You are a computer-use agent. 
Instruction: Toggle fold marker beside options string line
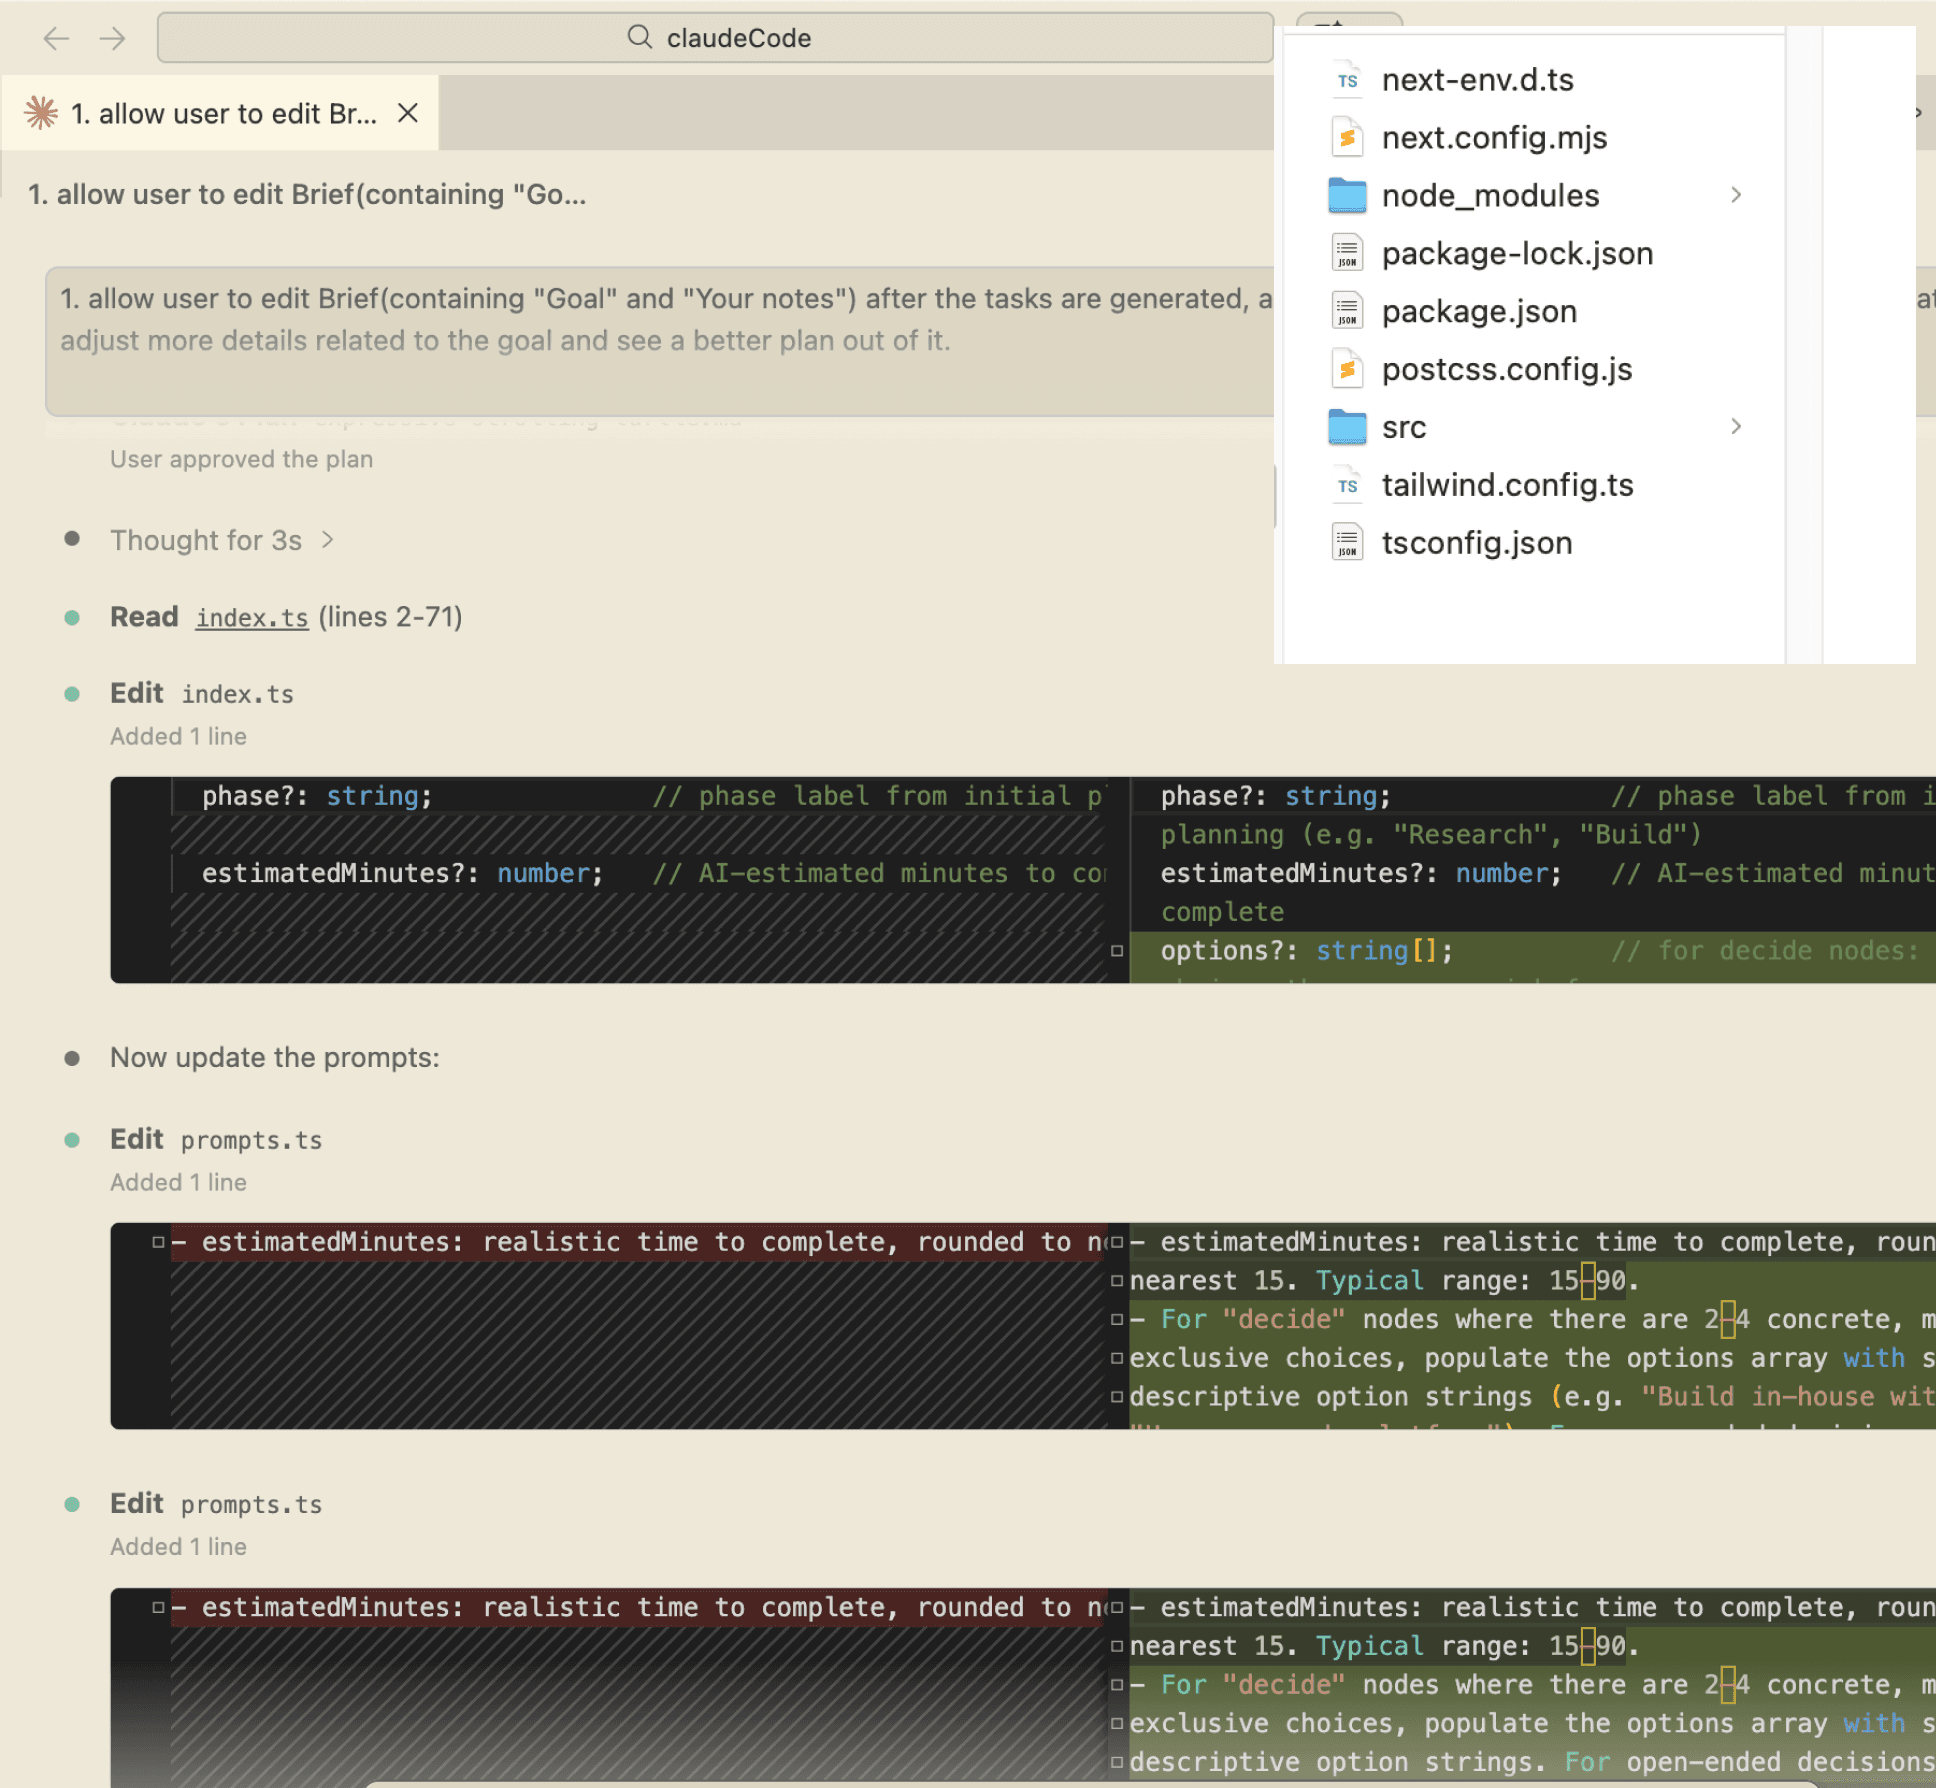1117,951
